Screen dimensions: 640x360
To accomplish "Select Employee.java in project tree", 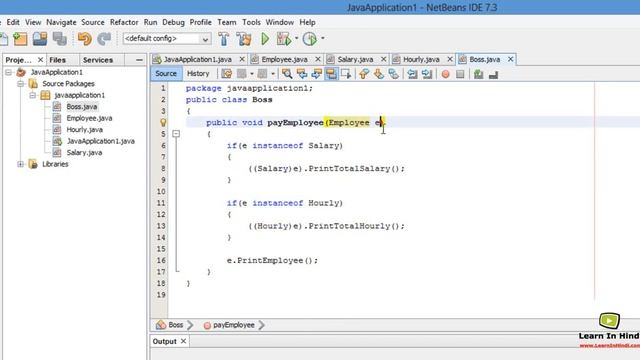I will [x=89, y=118].
